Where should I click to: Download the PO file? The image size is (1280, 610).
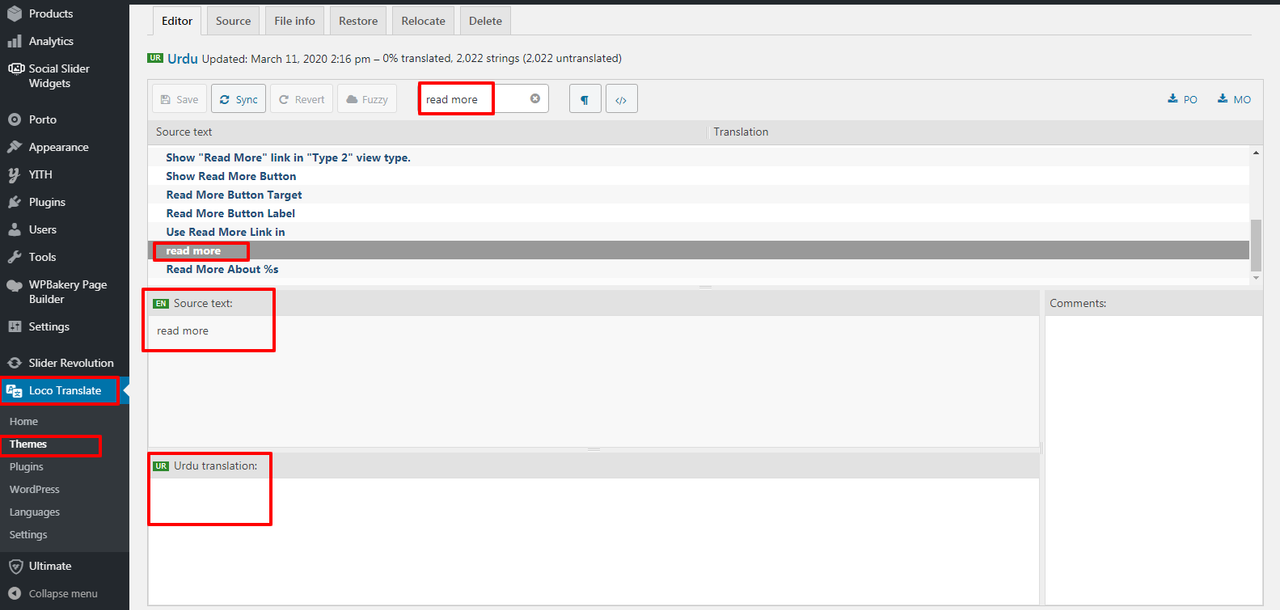(x=1183, y=99)
